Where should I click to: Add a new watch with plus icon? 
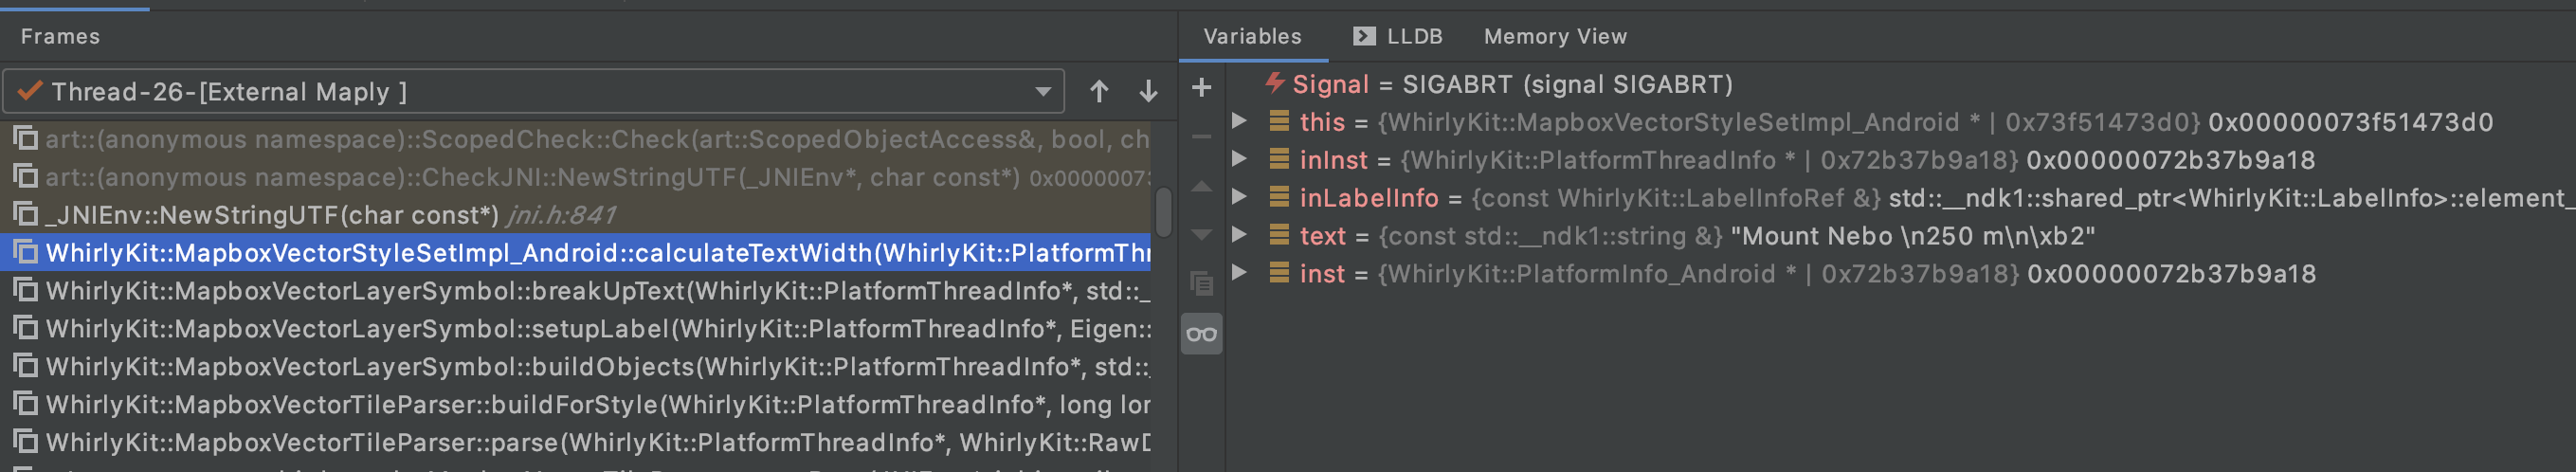[1202, 88]
